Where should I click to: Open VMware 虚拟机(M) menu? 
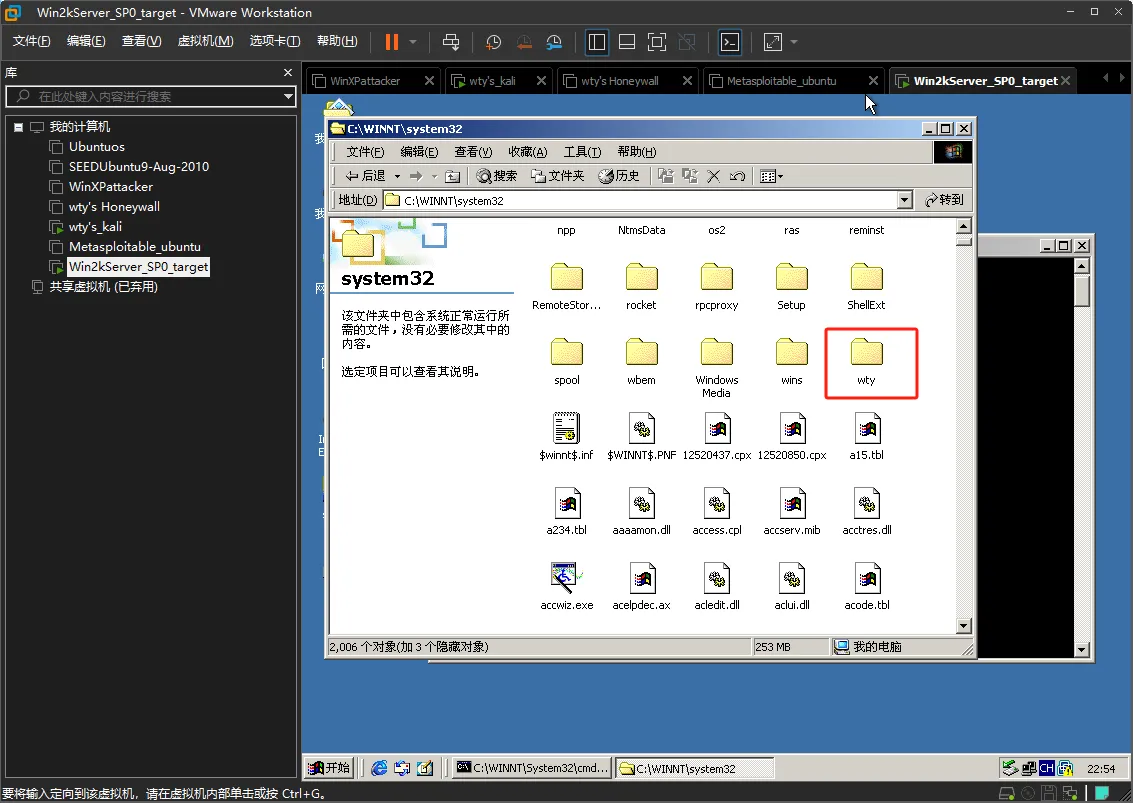205,40
